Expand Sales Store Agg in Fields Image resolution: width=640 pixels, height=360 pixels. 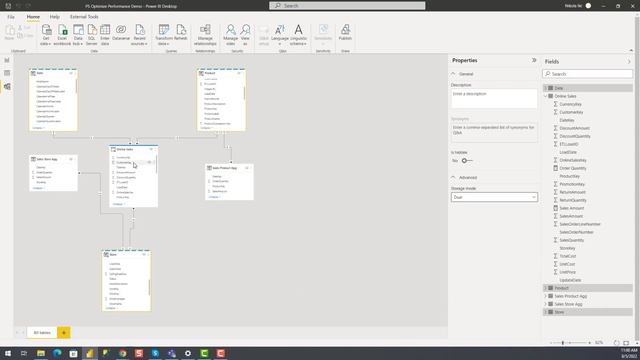[x=545, y=304]
